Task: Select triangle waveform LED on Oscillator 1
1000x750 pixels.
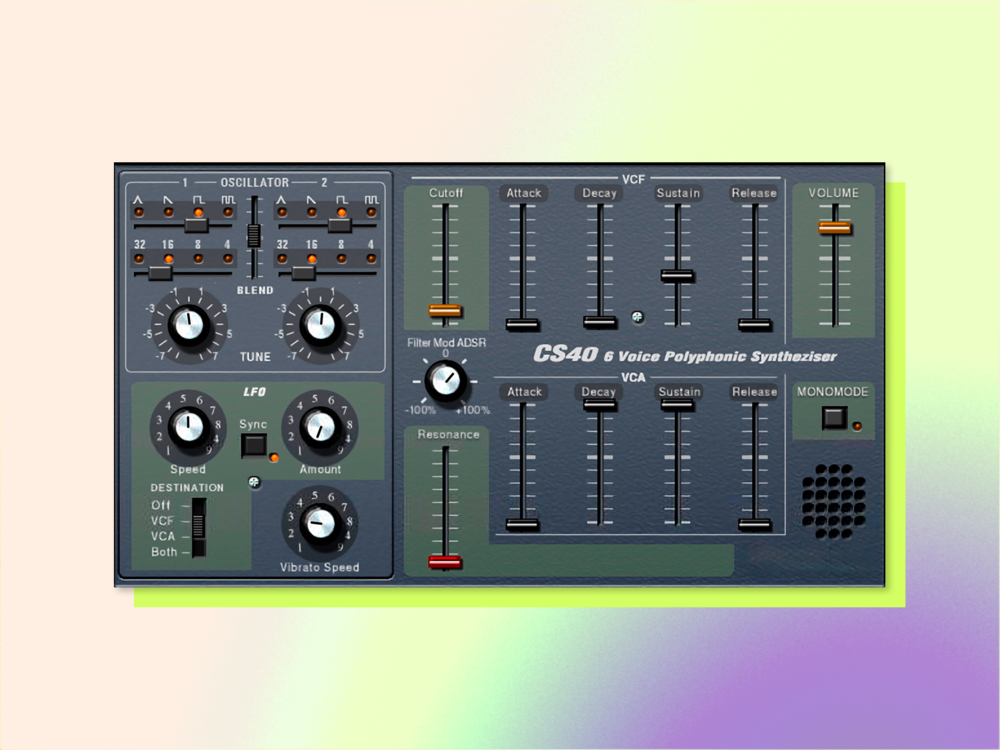Action: [x=138, y=212]
